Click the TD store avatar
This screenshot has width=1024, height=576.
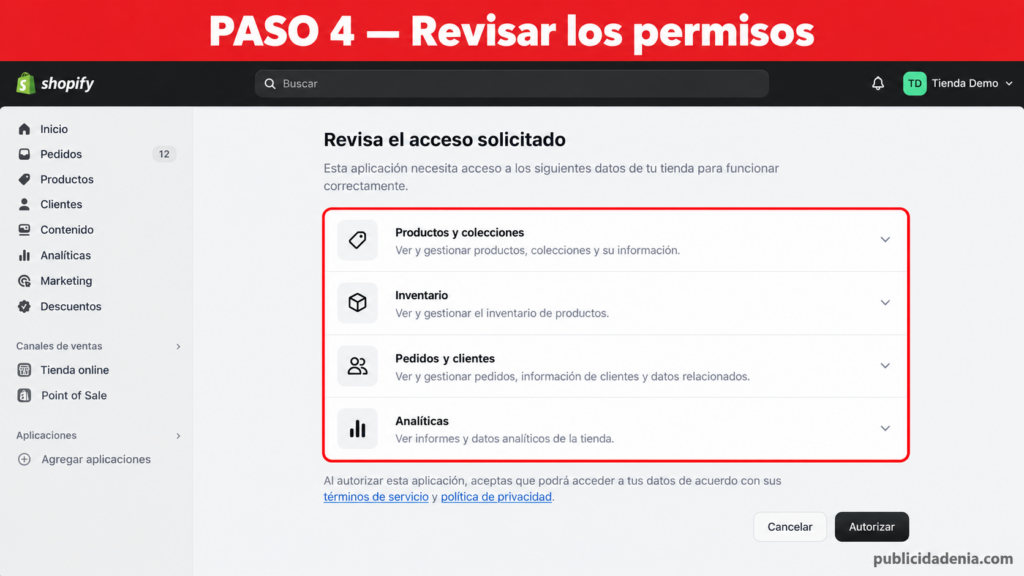click(x=914, y=84)
